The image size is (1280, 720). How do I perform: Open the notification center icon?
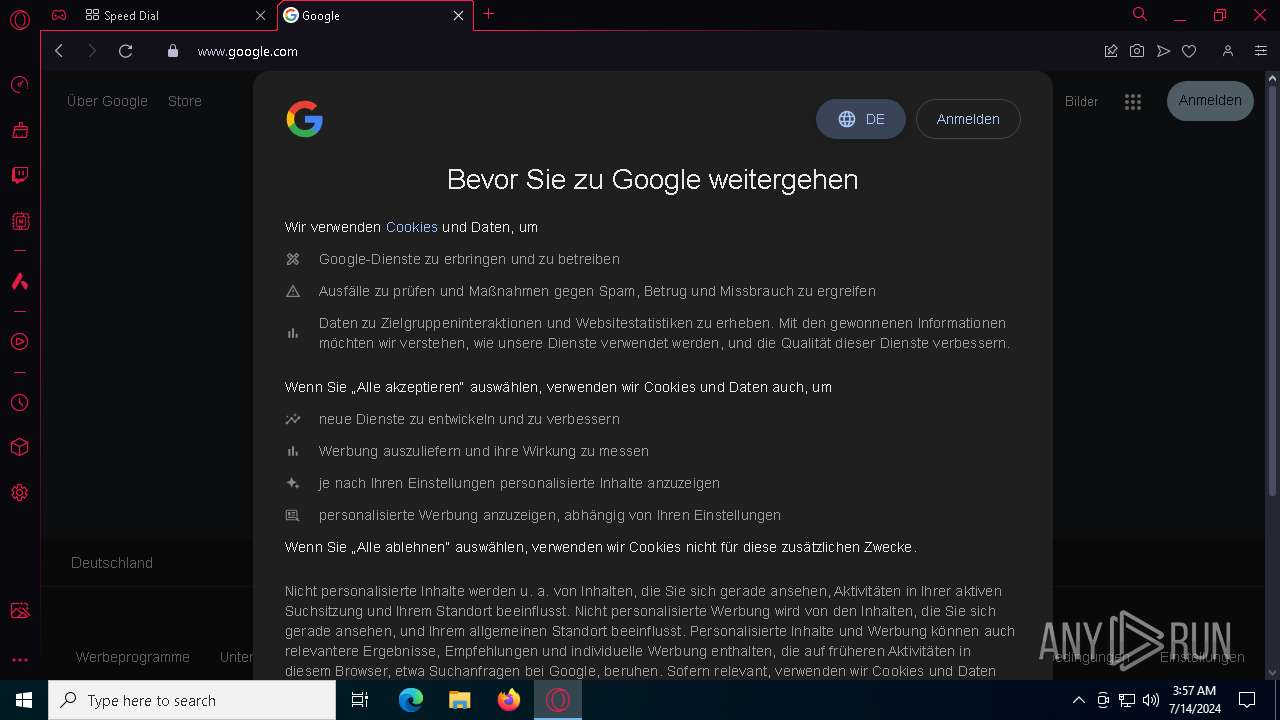coord(1247,700)
